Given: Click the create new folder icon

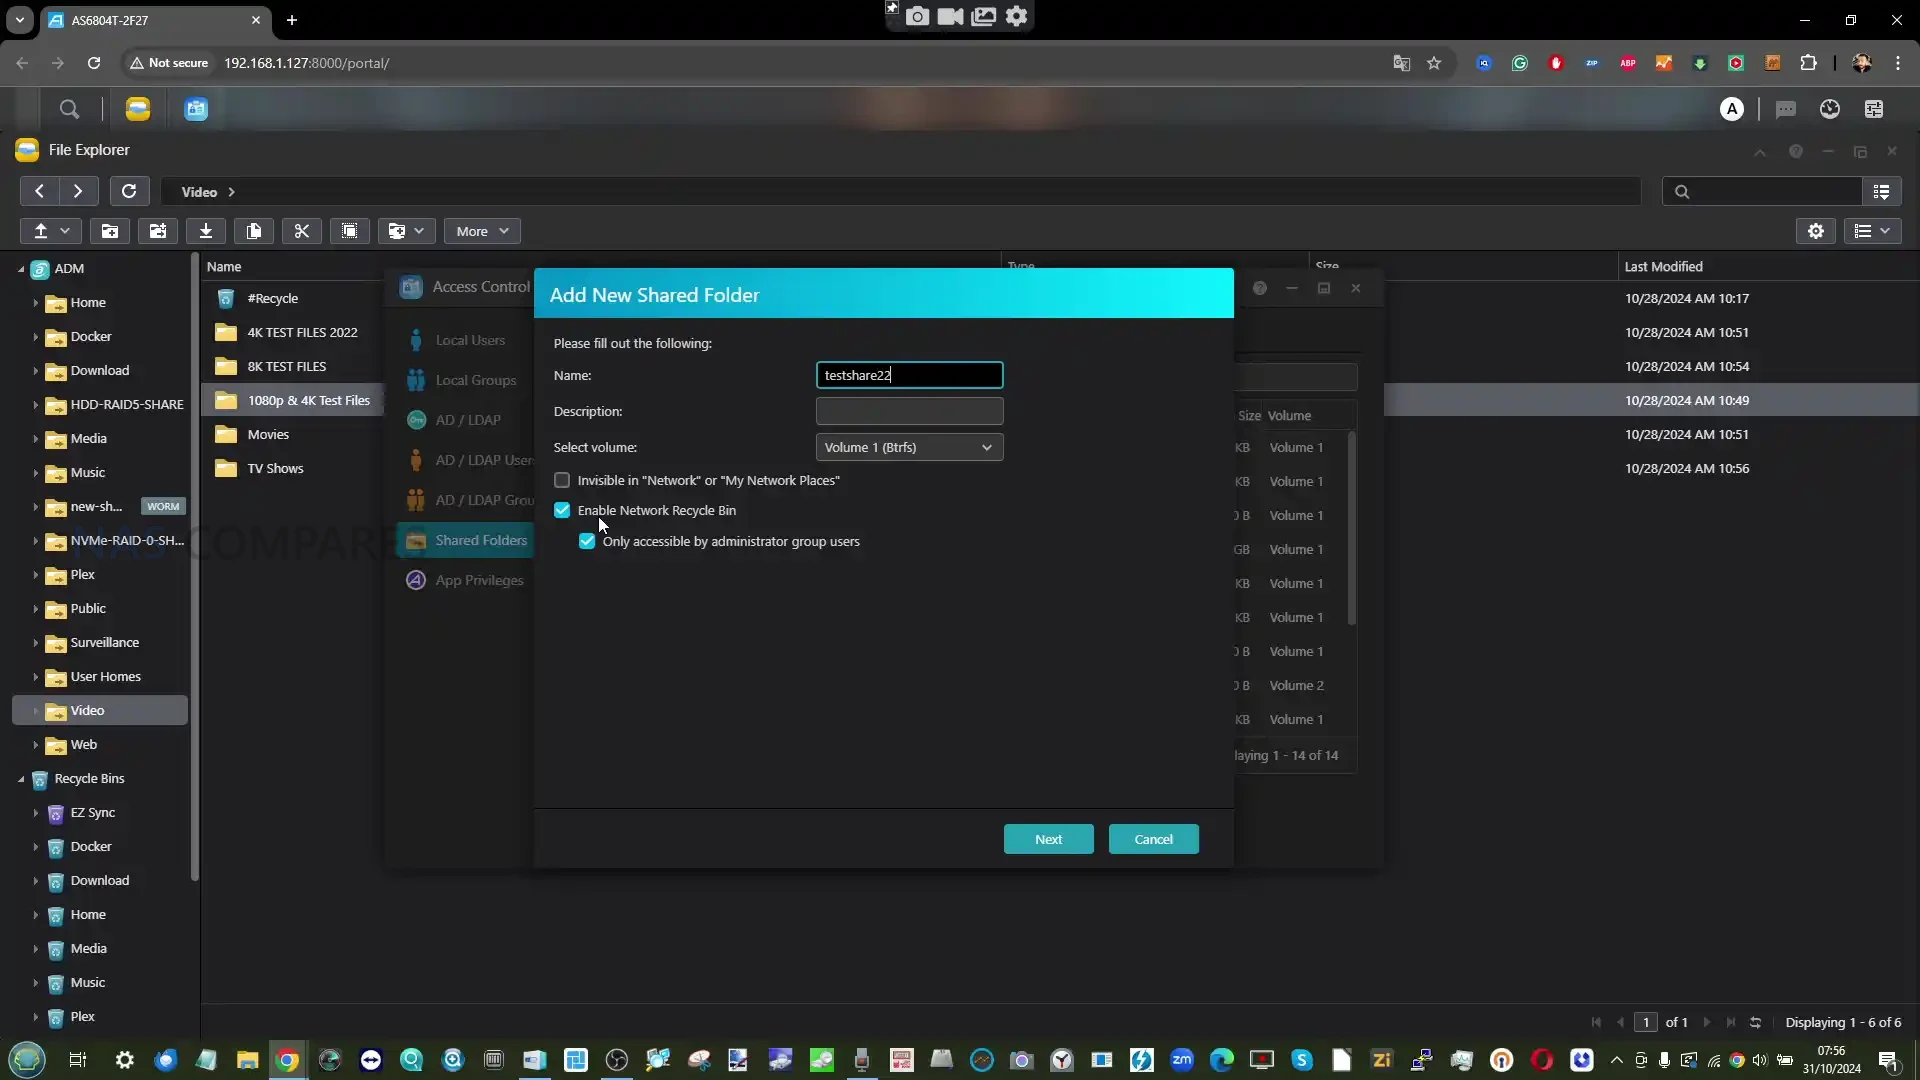Looking at the screenshot, I should [x=110, y=231].
